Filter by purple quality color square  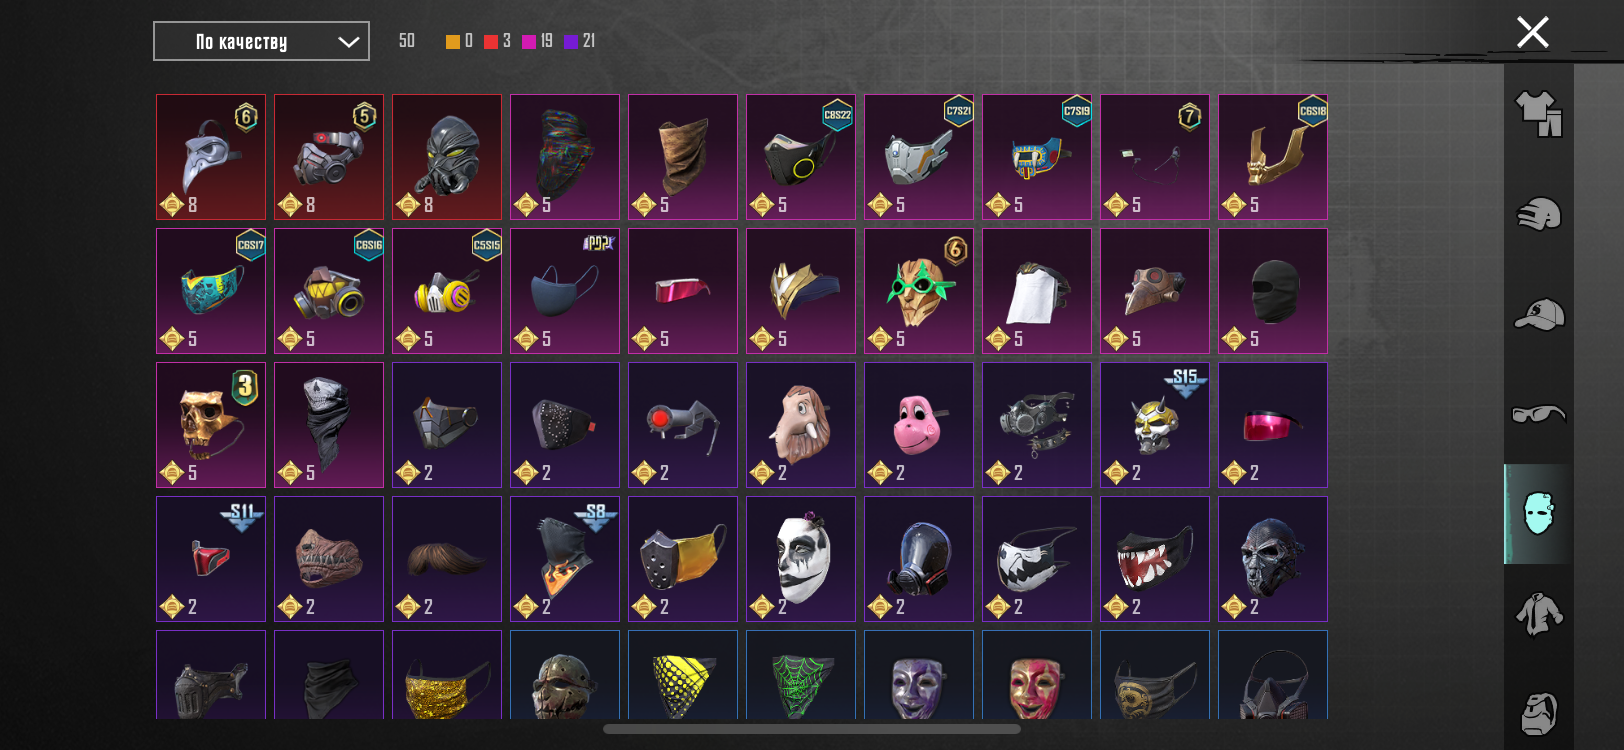click(571, 41)
